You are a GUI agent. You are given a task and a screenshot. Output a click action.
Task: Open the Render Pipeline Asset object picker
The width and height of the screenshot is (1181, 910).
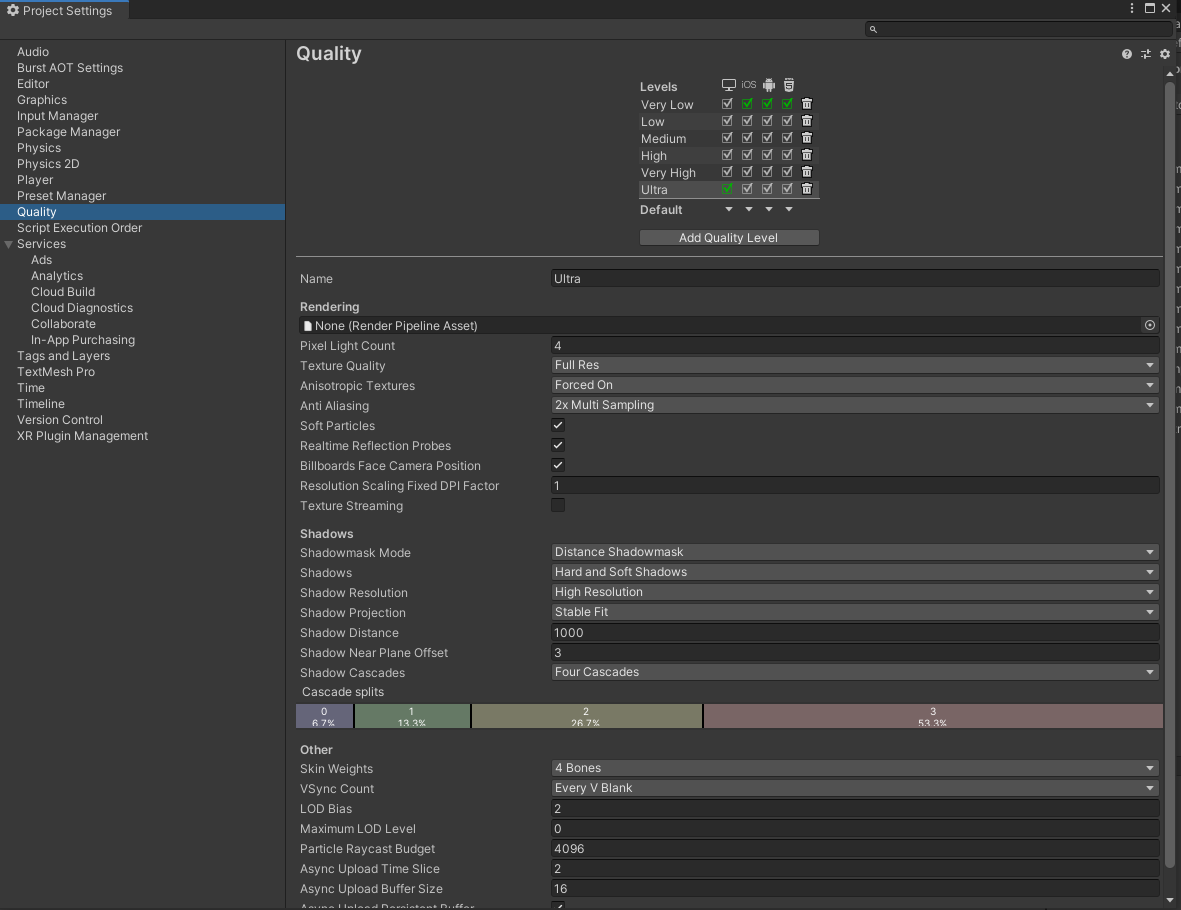pos(1149,325)
